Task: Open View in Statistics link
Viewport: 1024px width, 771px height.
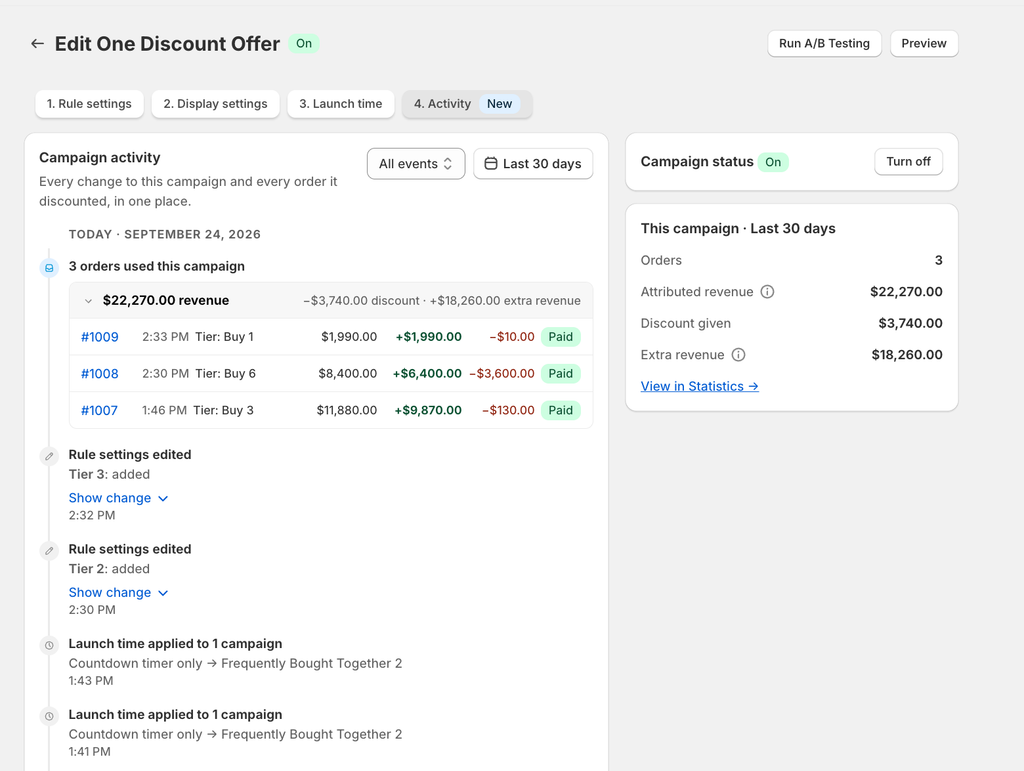Action: pos(699,386)
